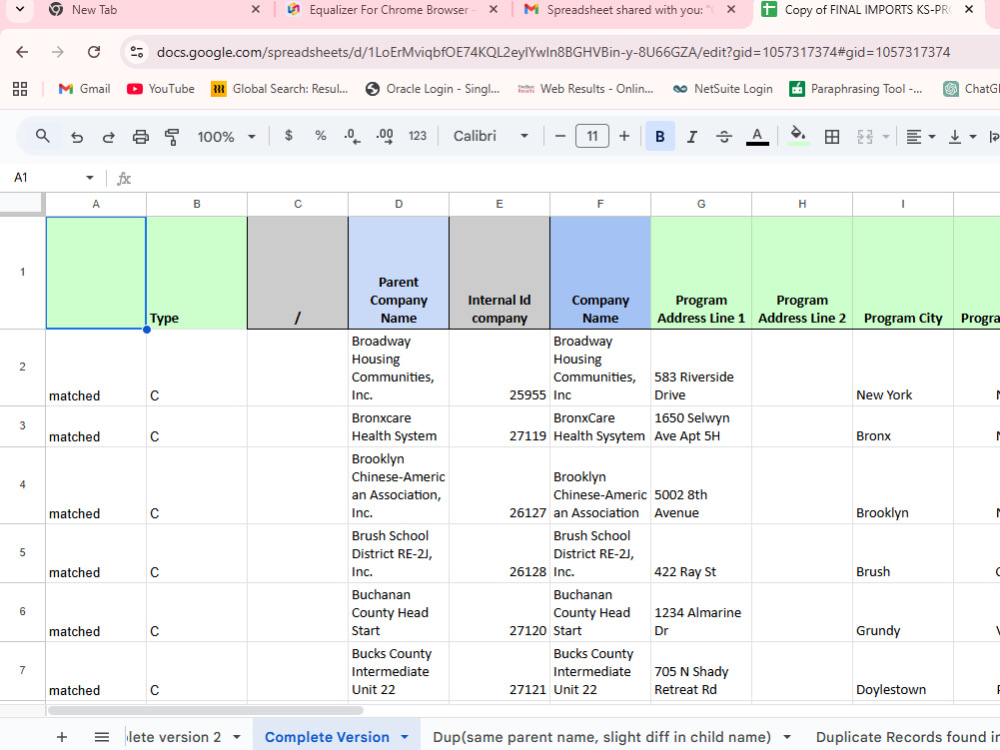Select the cell 583 Riverside Drive
This screenshot has width=1000, height=750.
pos(701,368)
